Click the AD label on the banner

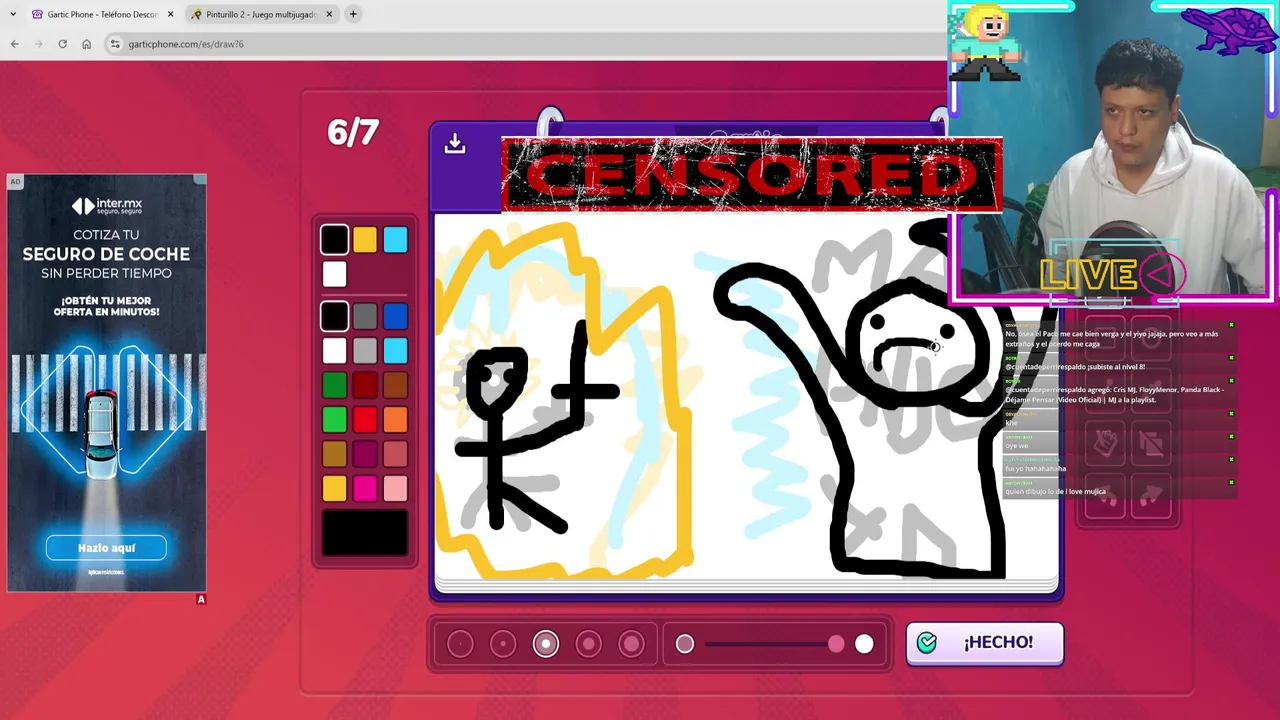click(14, 181)
